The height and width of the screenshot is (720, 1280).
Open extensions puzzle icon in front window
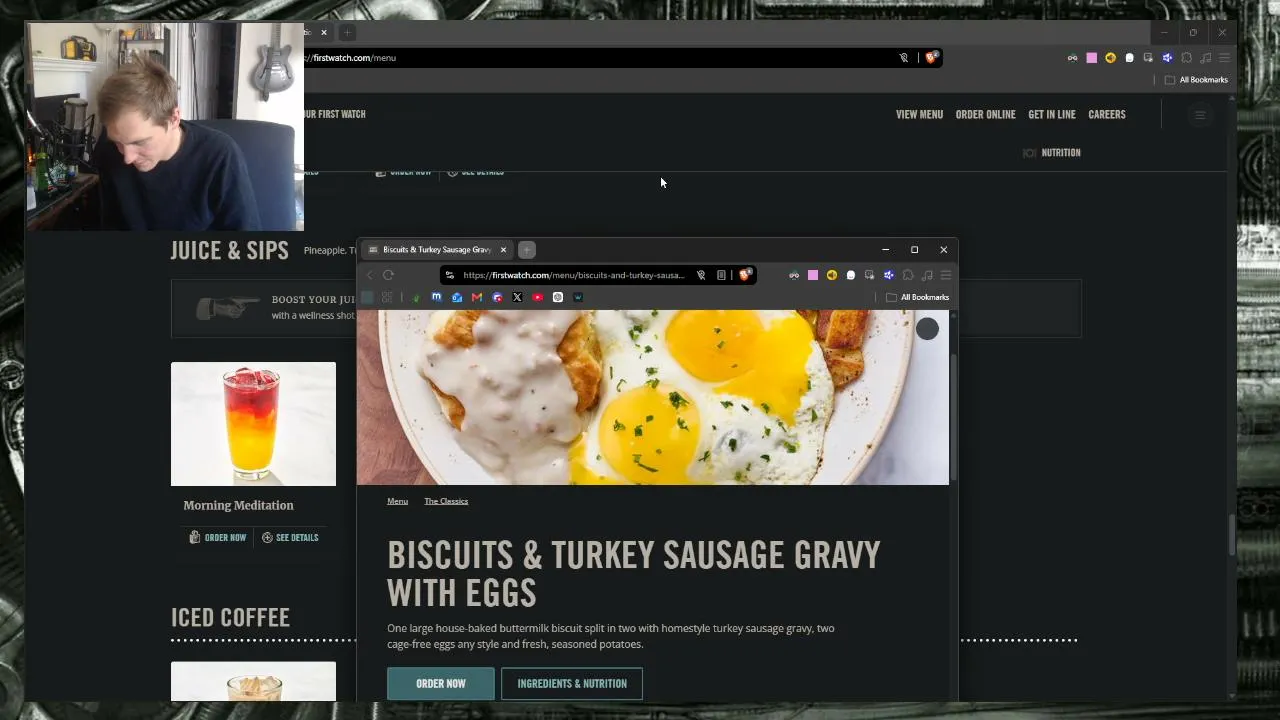click(908, 275)
